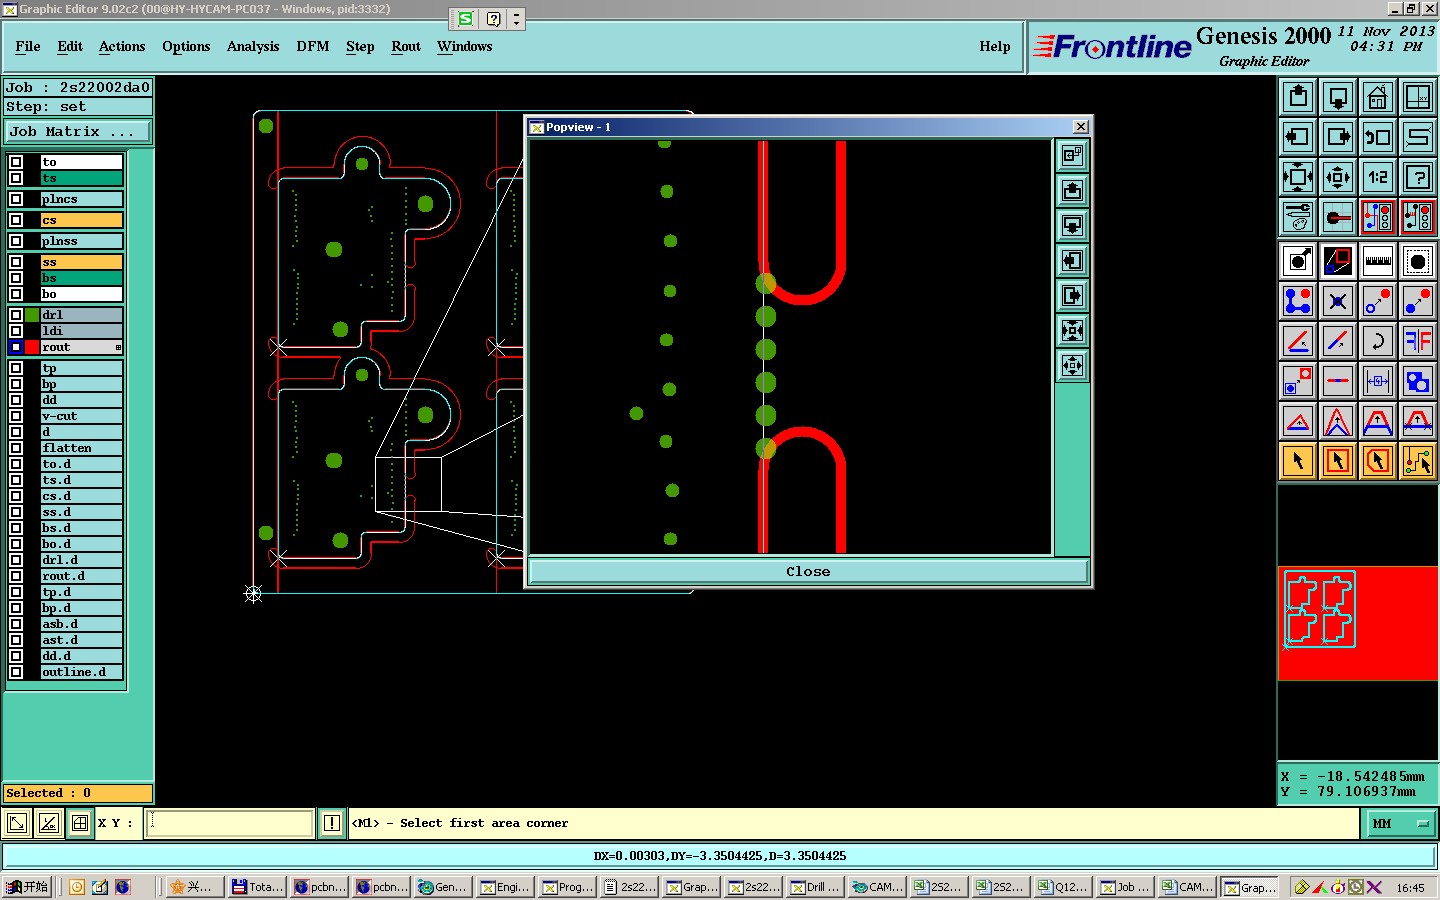Viewport: 1440px width, 900px height.
Task: Click the X-shaped delete point icon
Action: (x=1338, y=301)
